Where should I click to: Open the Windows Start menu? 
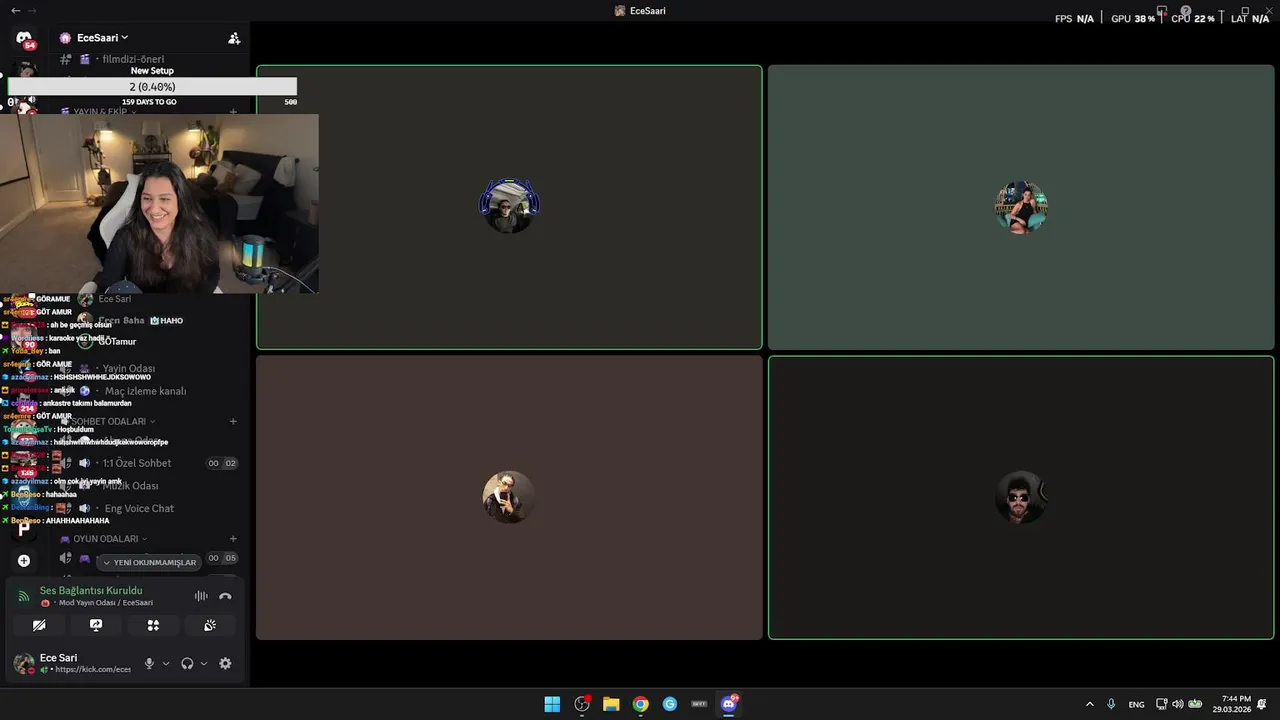click(x=552, y=704)
